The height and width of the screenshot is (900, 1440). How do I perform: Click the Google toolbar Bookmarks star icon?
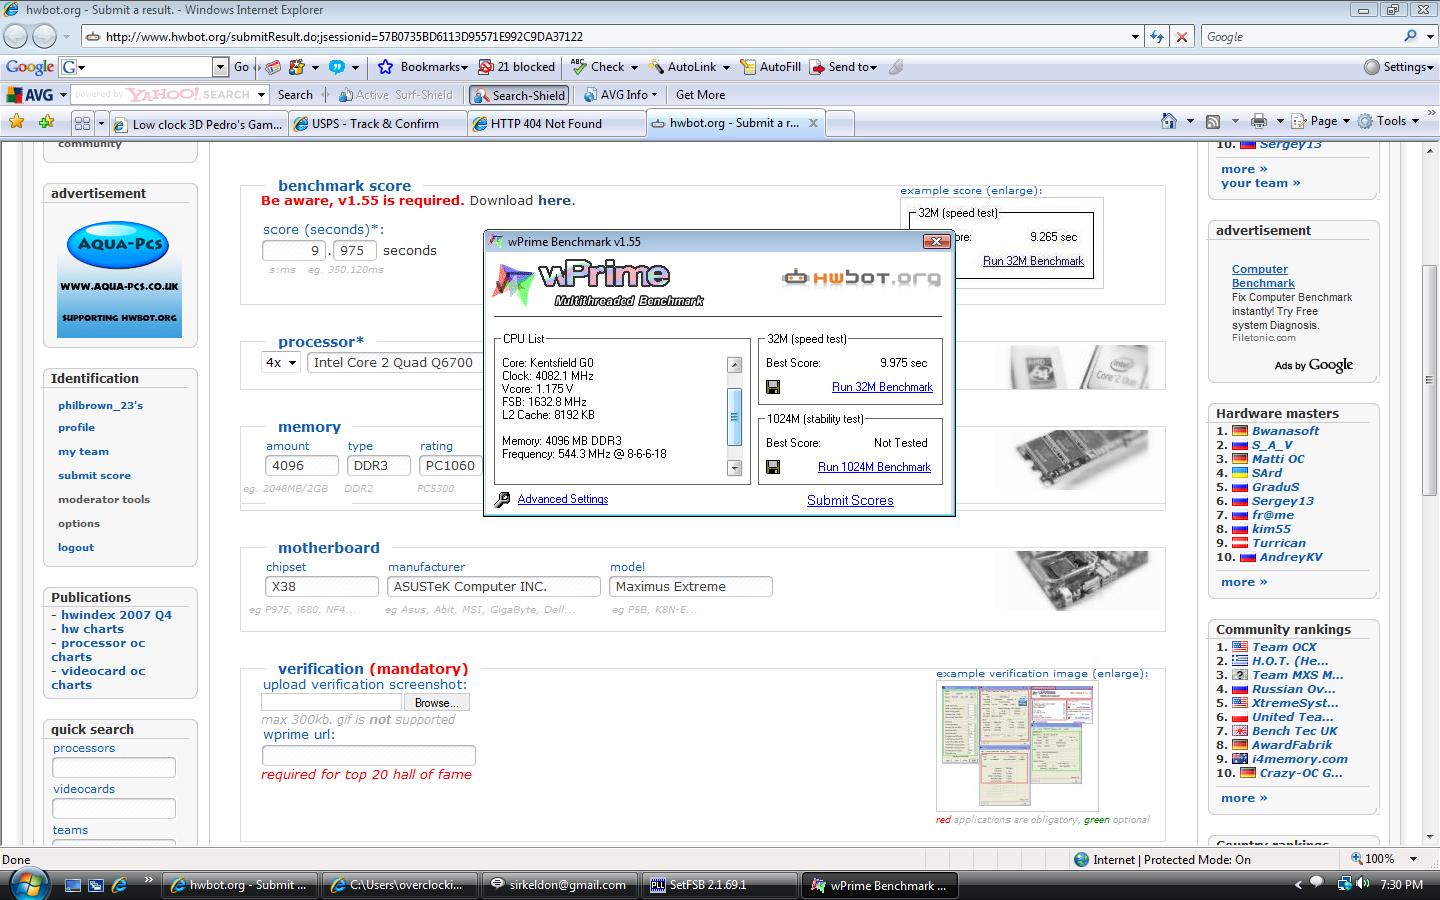pyautogui.click(x=386, y=67)
